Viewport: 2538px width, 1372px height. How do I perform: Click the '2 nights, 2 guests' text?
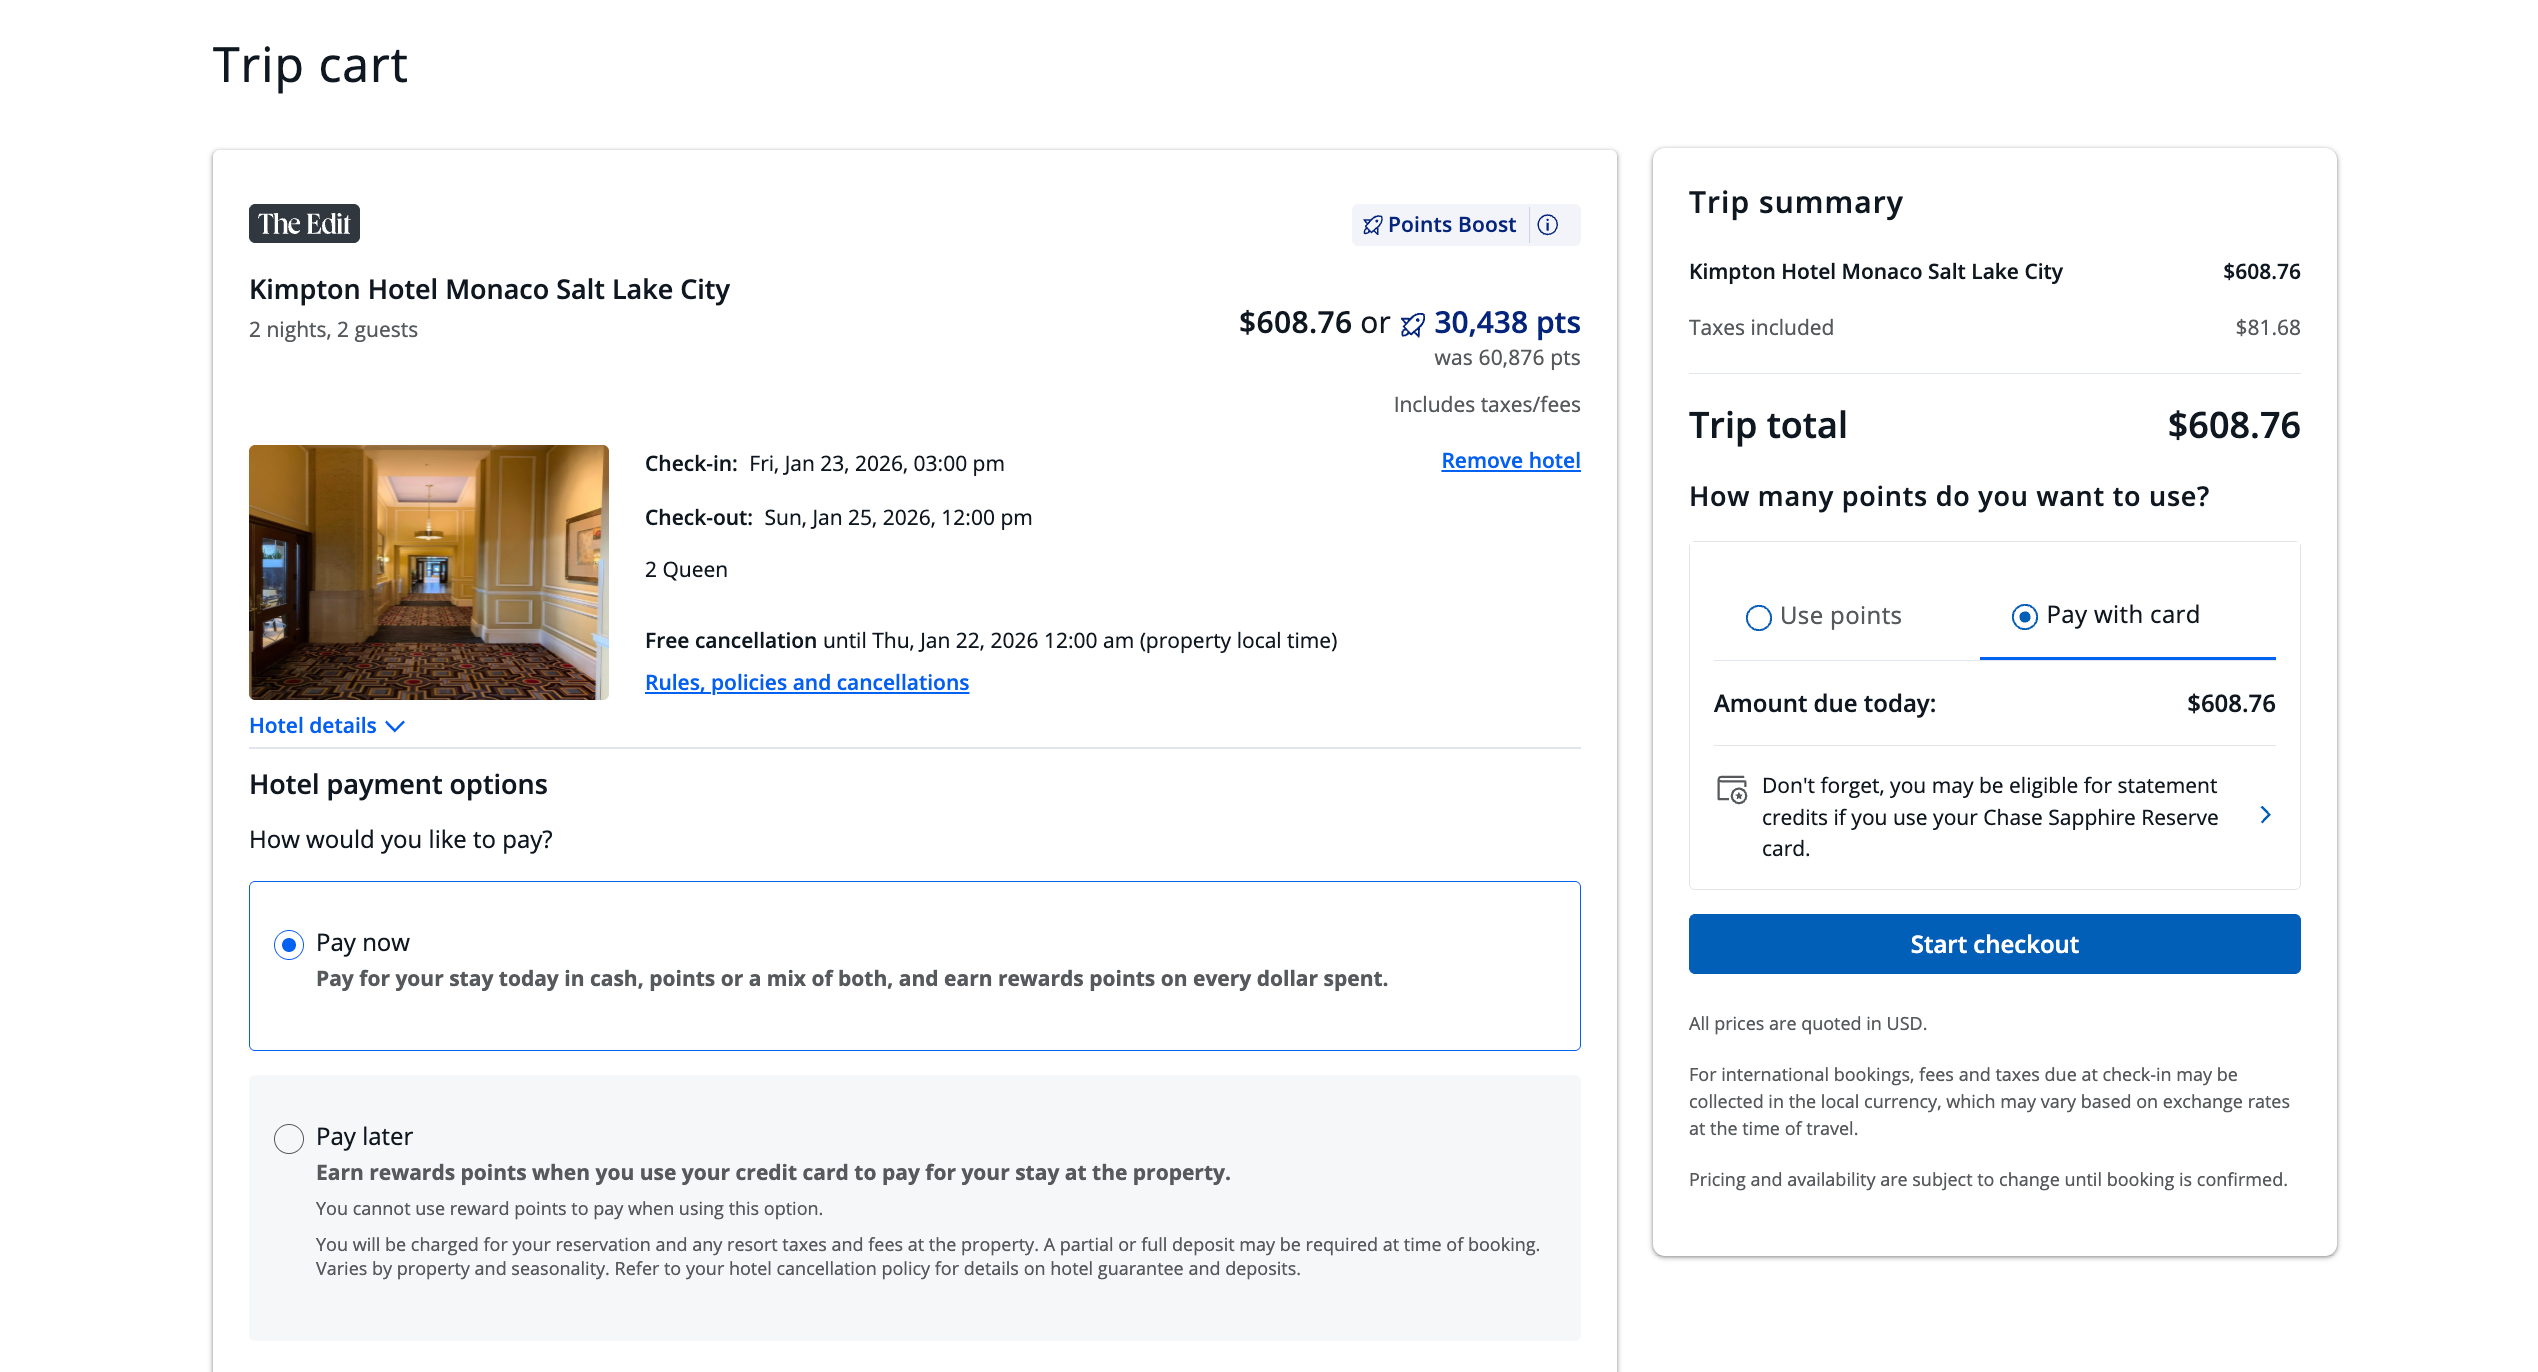(333, 330)
